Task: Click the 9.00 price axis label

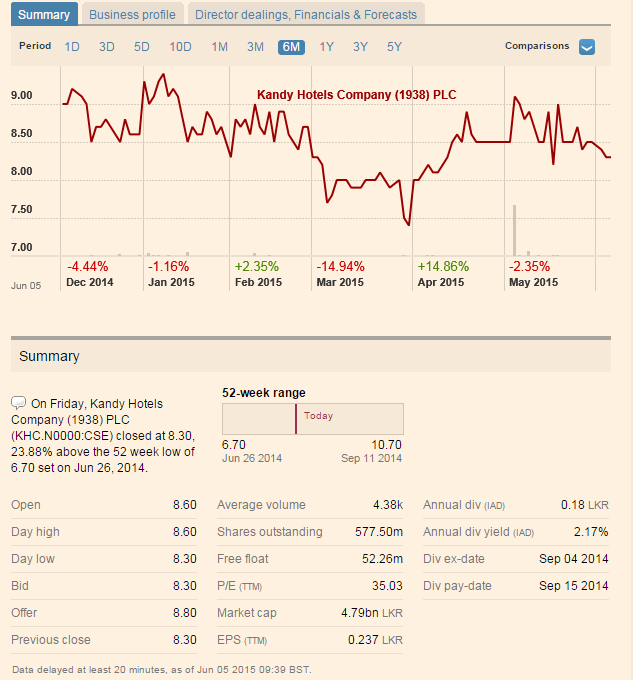Action: pyautogui.click(x=22, y=95)
